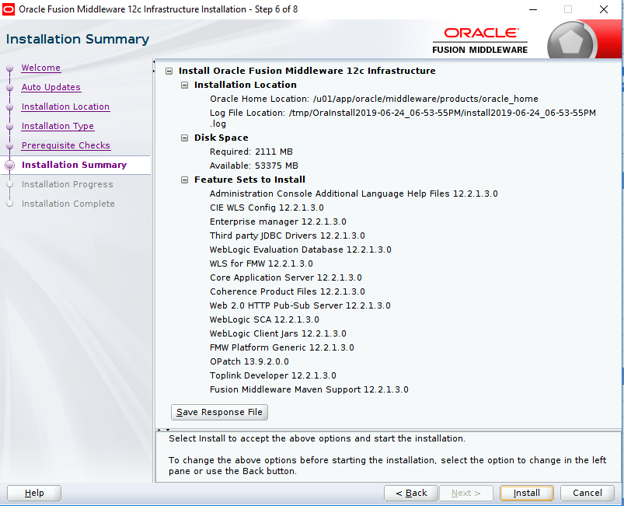Click the Oracle Fusion Middleware pentagon logo
The image size is (624, 507).
point(573,43)
